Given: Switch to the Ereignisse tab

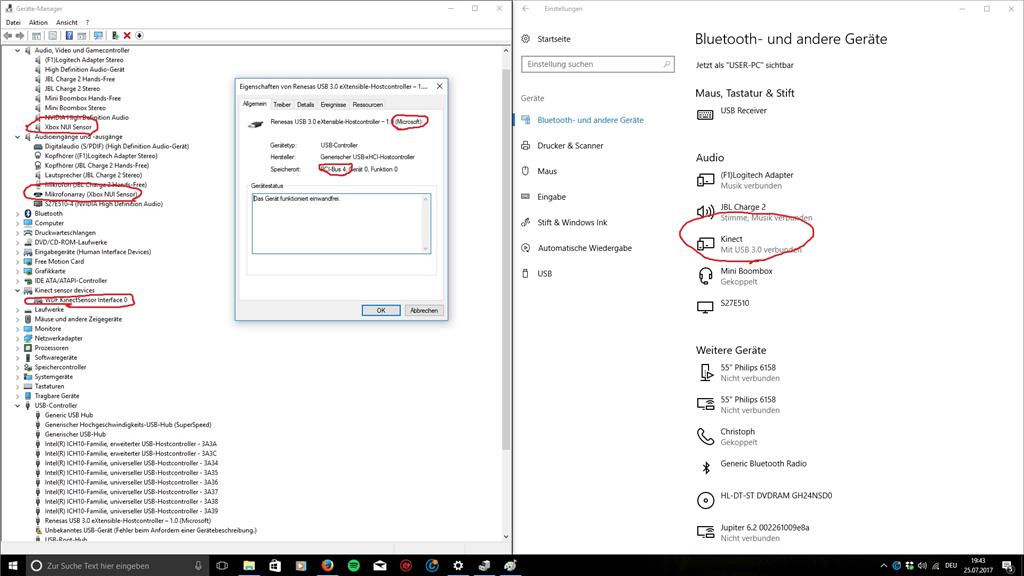Looking at the screenshot, I should 333,104.
